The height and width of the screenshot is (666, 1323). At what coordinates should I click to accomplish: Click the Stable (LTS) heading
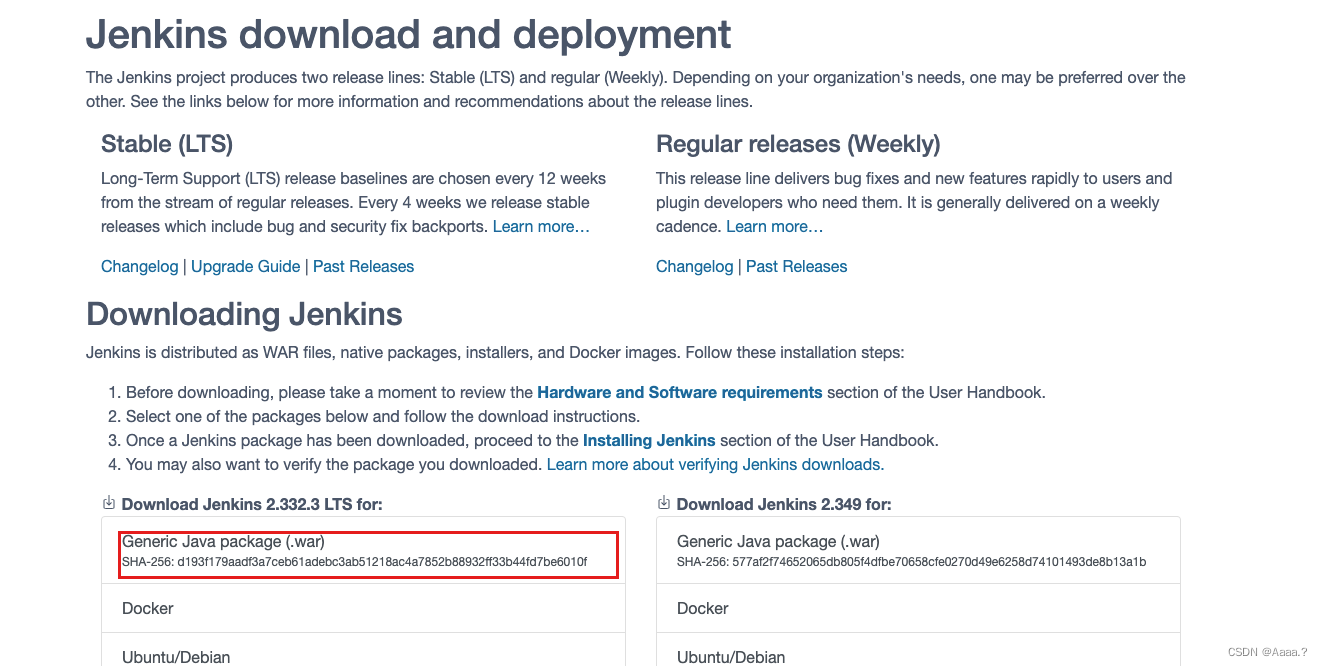(x=167, y=144)
